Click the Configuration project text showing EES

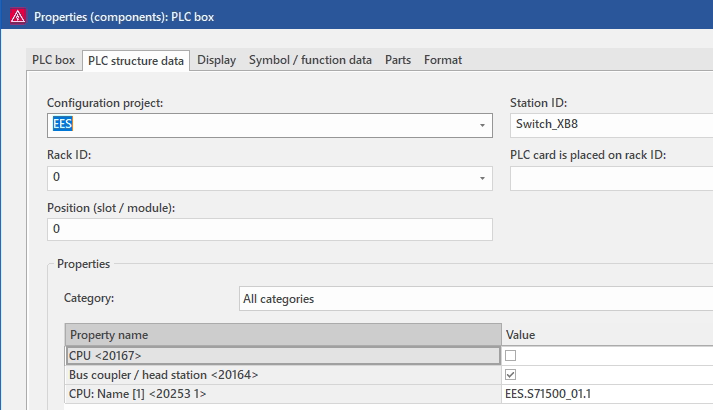pyautogui.click(x=64, y=125)
